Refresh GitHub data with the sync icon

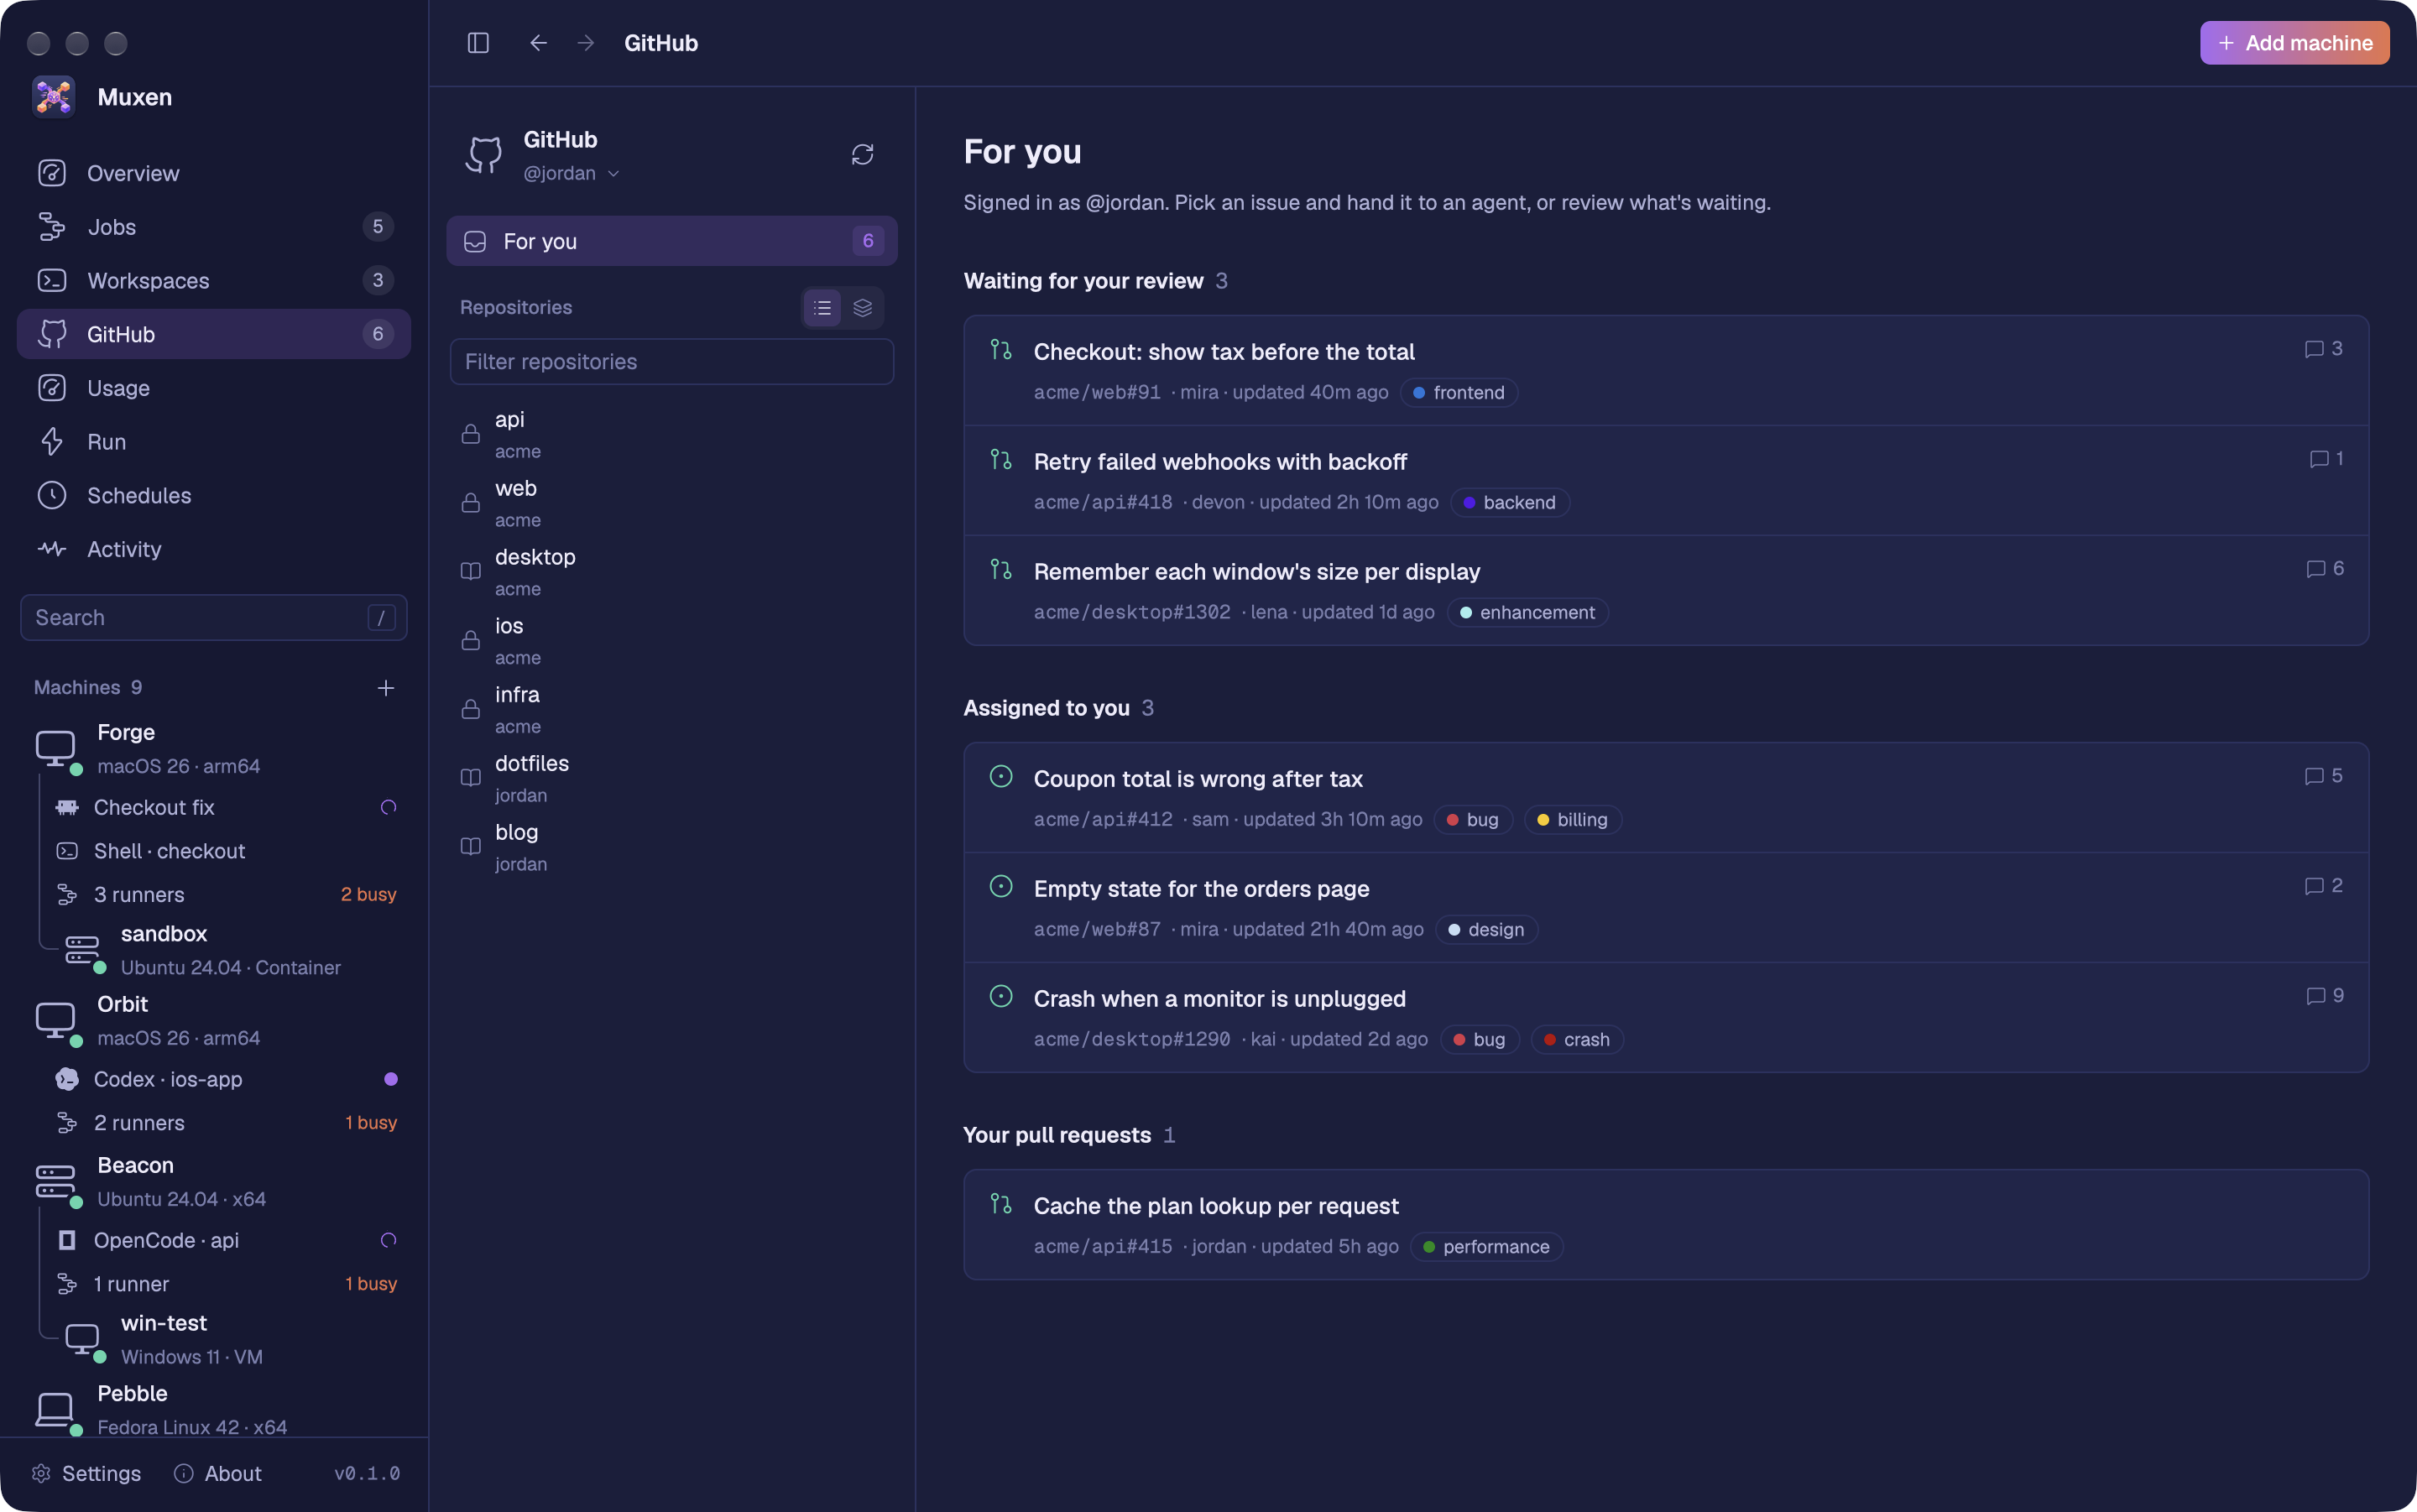(x=862, y=154)
